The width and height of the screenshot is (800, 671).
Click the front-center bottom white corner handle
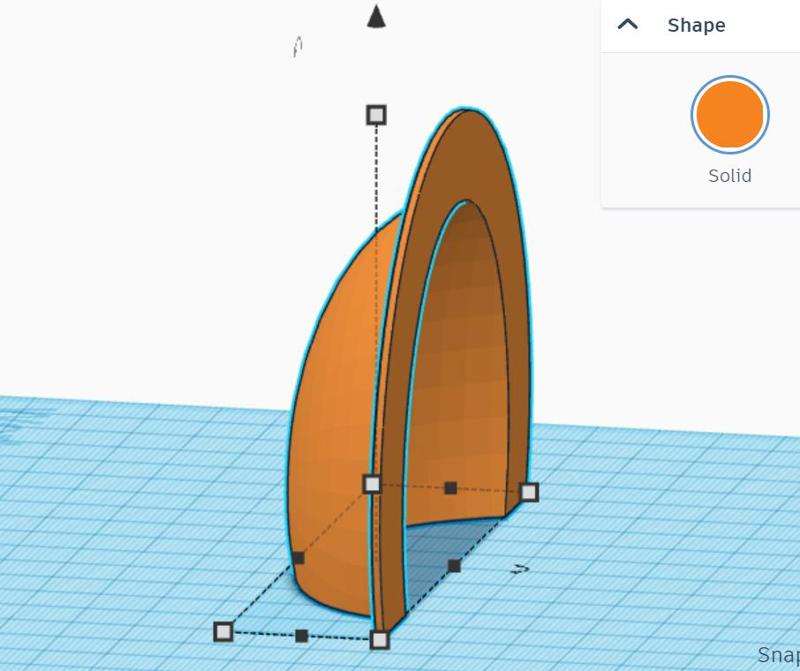pyautogui.click(x=380, y=640)
